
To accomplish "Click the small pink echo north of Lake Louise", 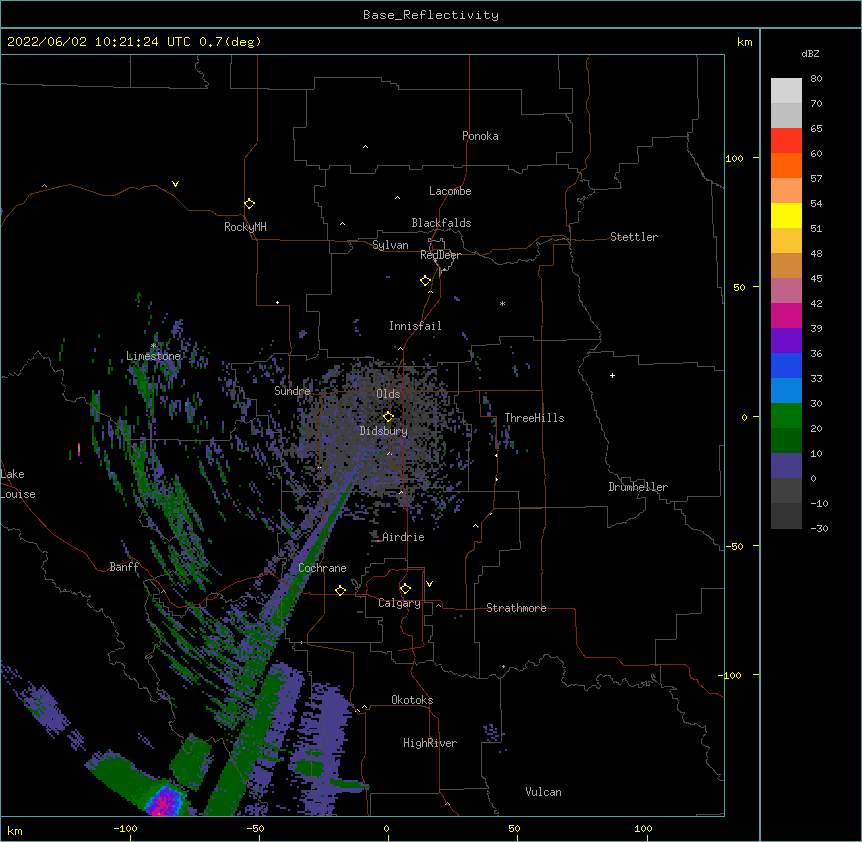I will click(x=79, y=450).
